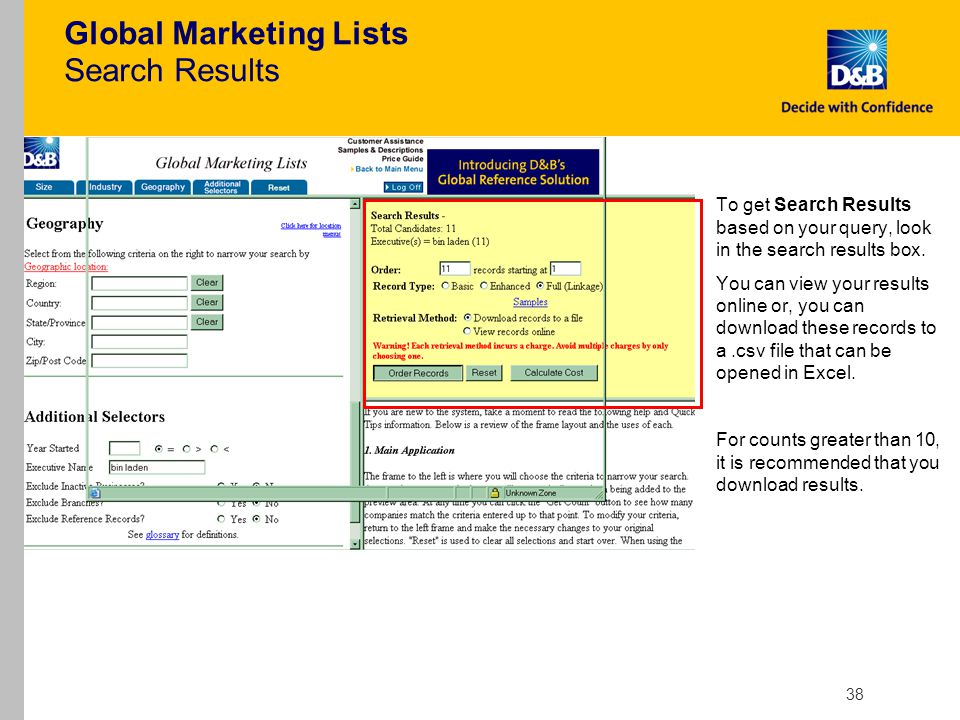Focus the Region input field
Viewport: 960px width, 720px height.
(140, 283)
